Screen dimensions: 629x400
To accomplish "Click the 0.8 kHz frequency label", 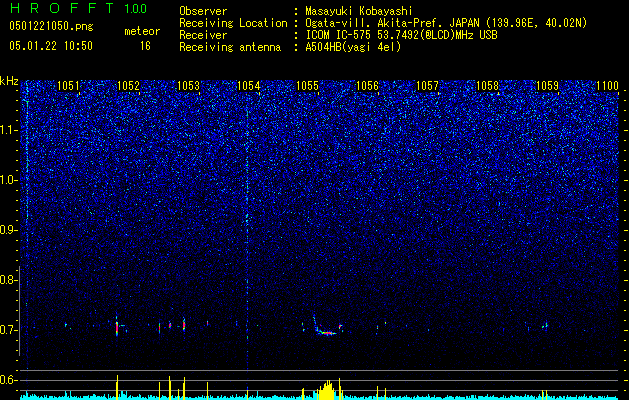I will (x=8, y=280).
